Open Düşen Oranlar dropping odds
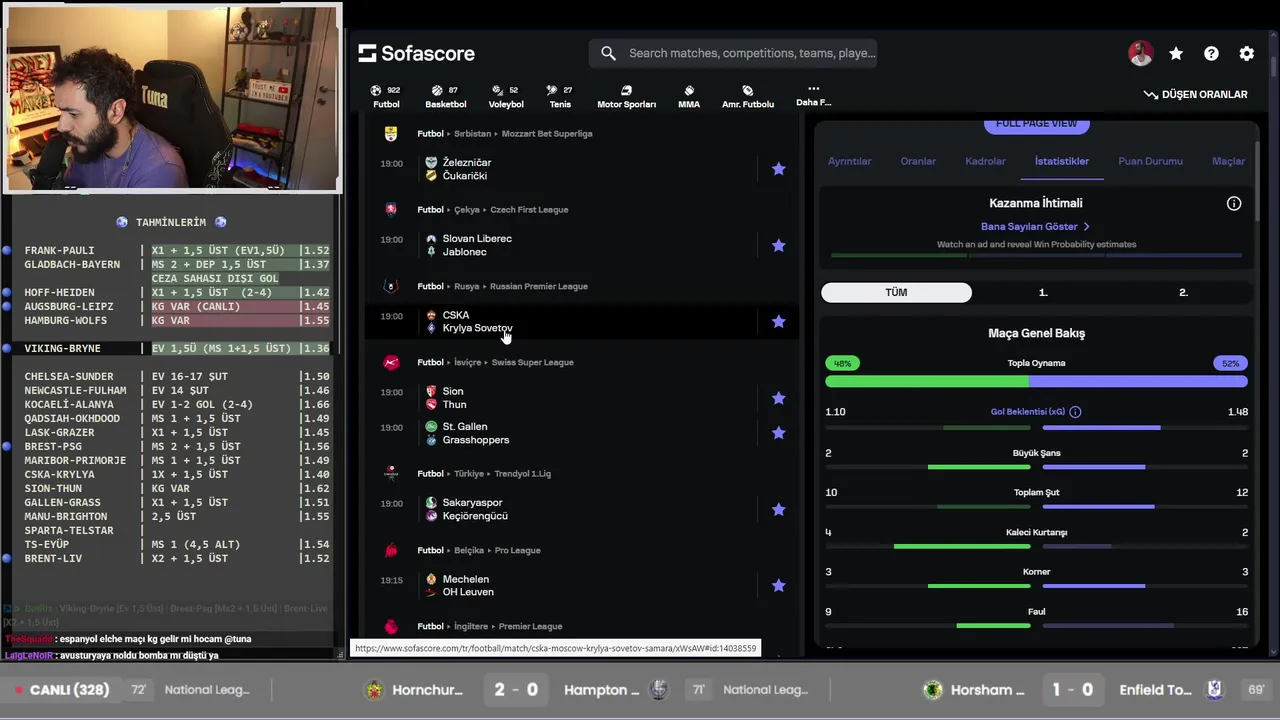The image size is (1280, 720). pos(1195,94)
